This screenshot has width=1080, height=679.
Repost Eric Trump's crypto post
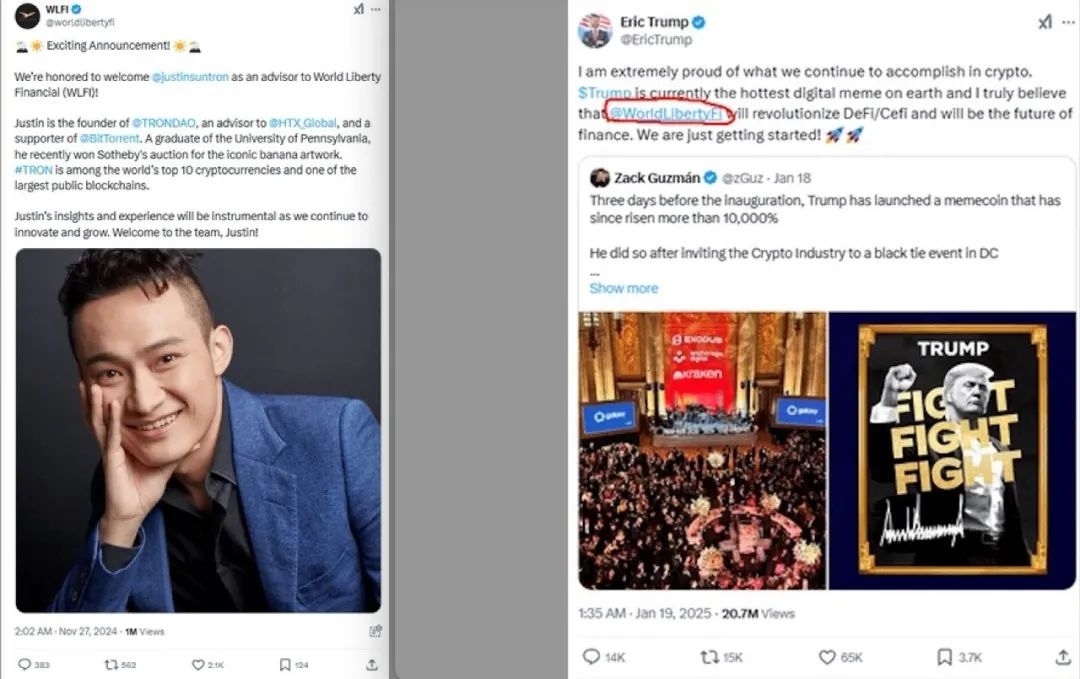pos(709,657)
